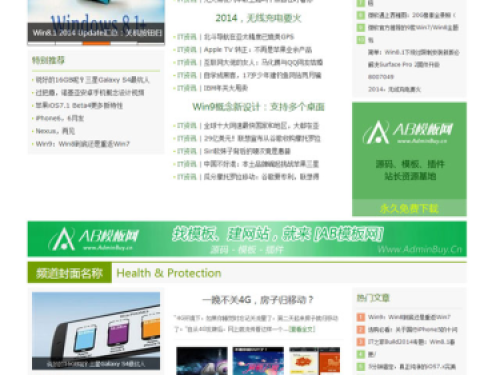Open the Windows 8.1 slideshow banner image
Screen dimensions: 500x375
click(x=96, y=21)
